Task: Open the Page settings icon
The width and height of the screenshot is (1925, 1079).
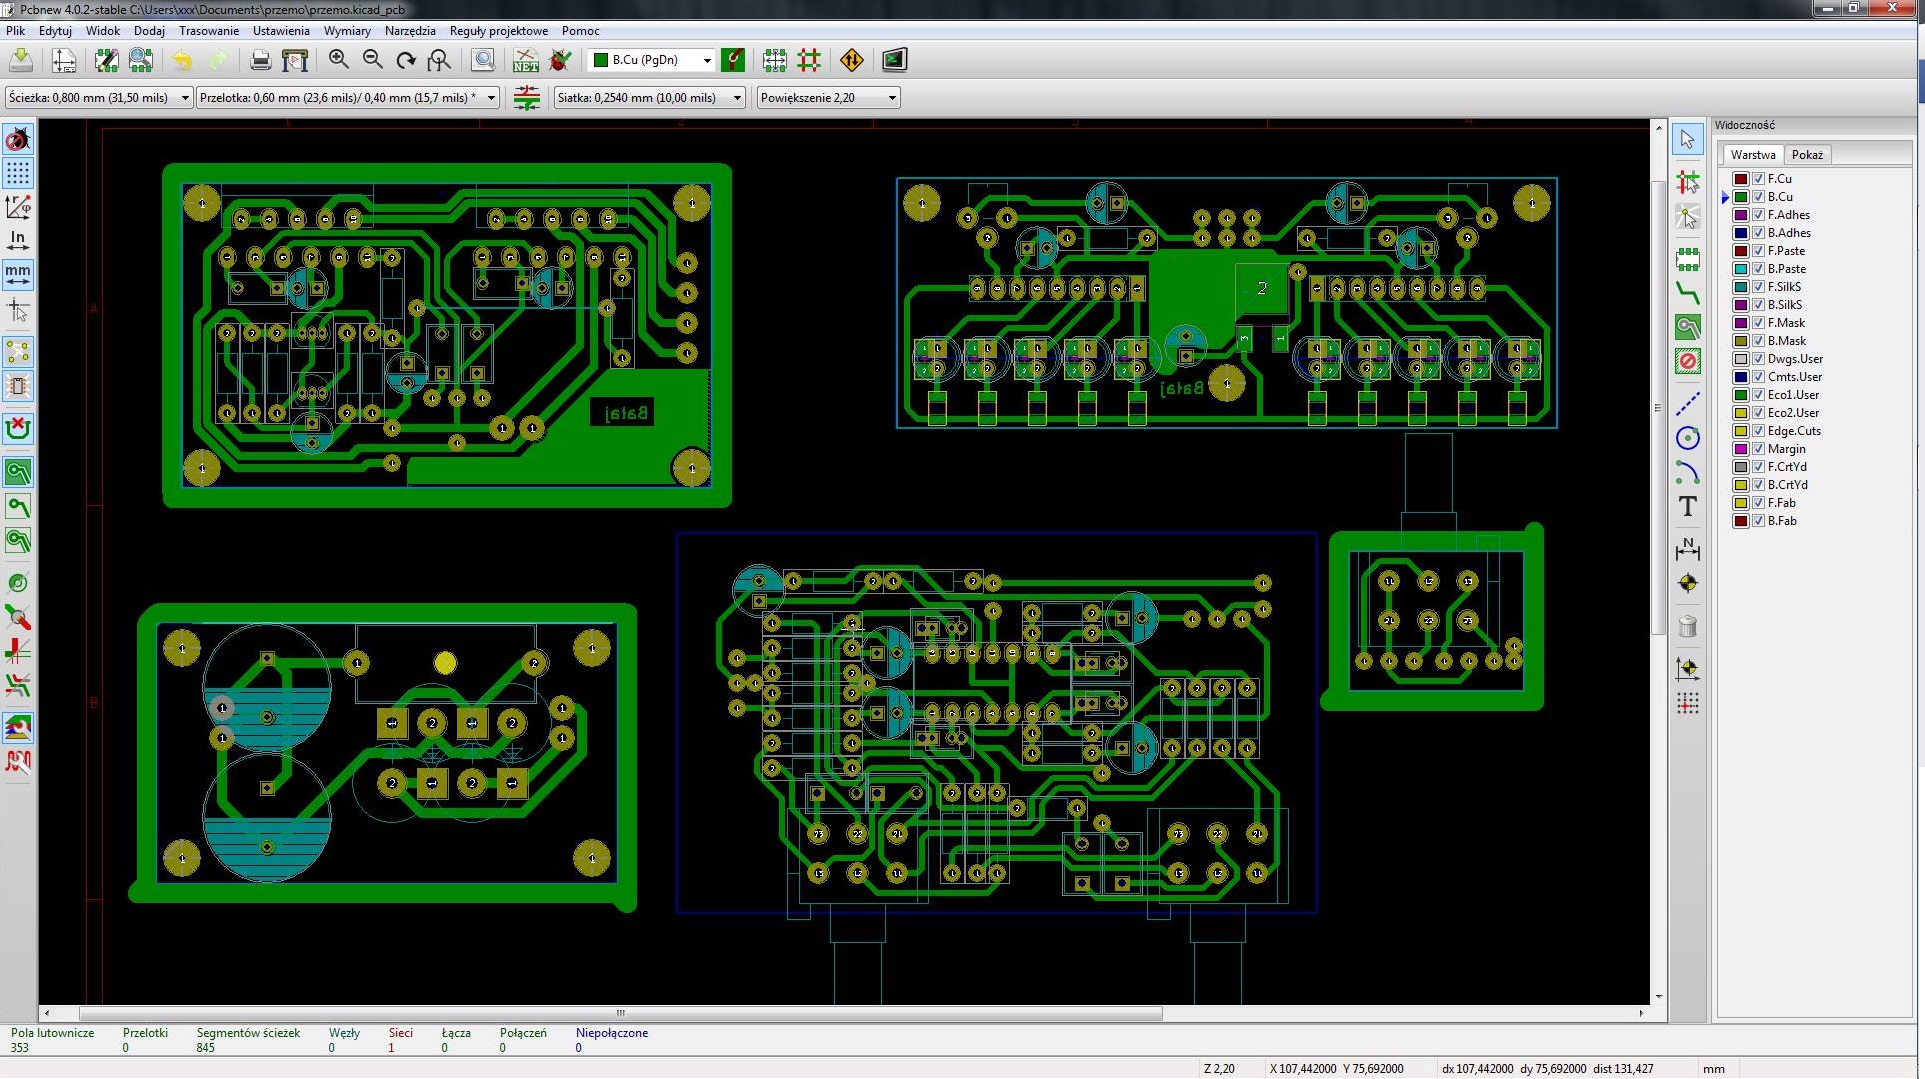Action: (x=64, y=60)
